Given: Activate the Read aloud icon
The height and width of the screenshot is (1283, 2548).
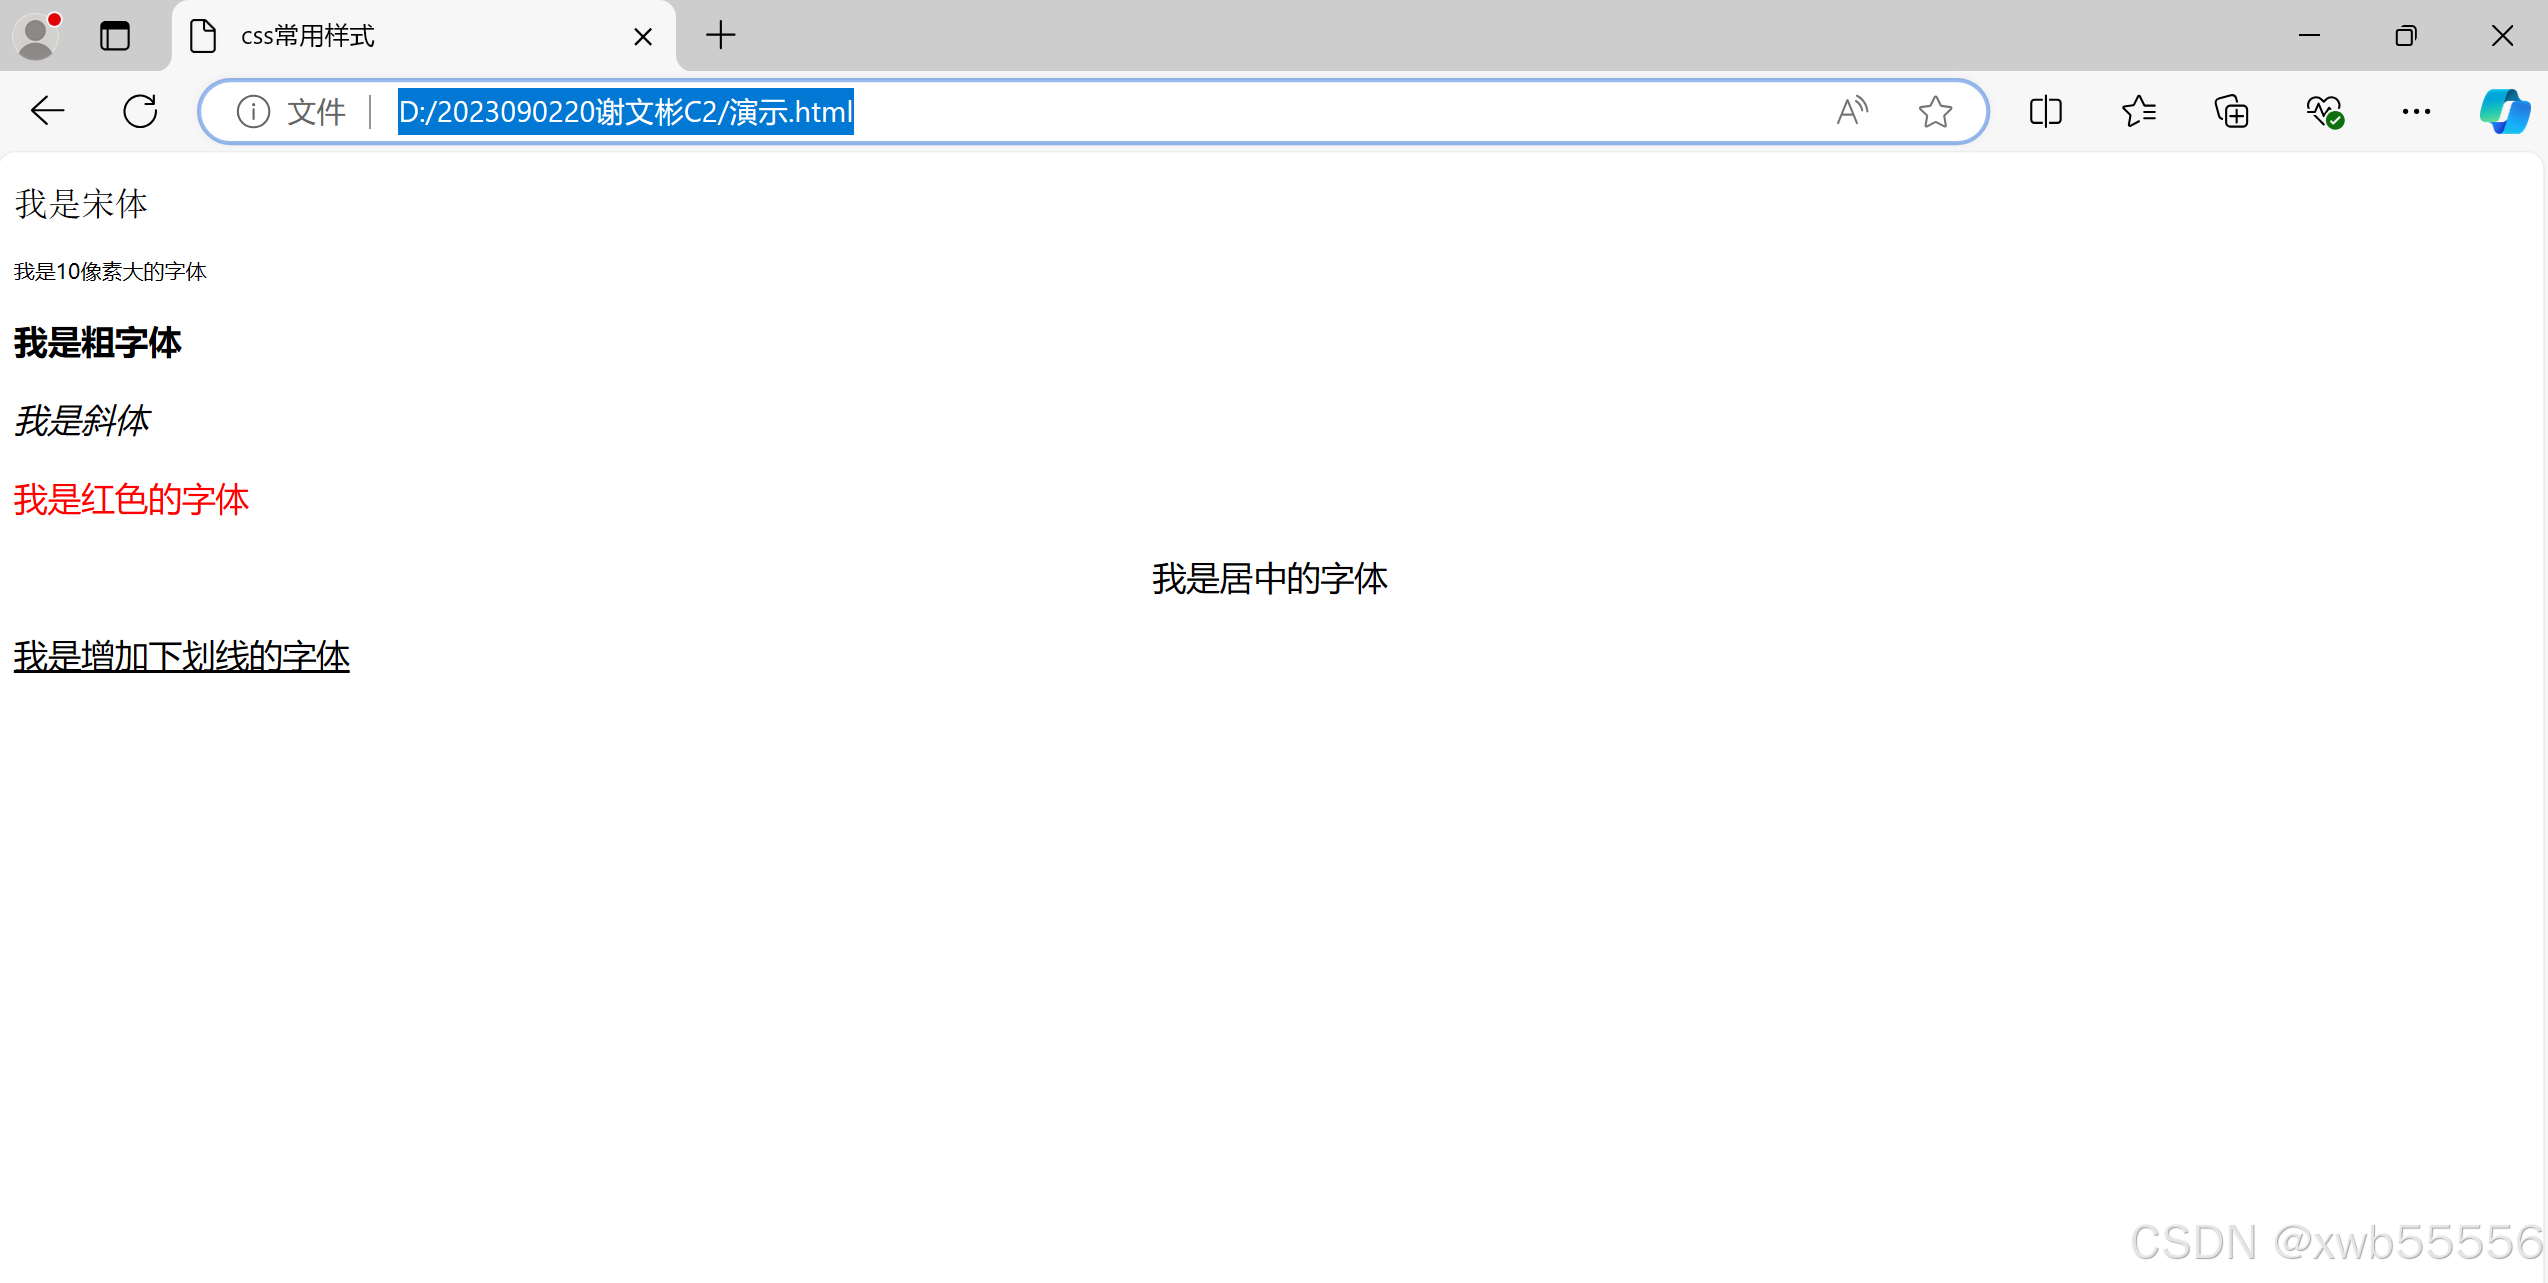Looking at the screenshot, I should point(1851,111).
